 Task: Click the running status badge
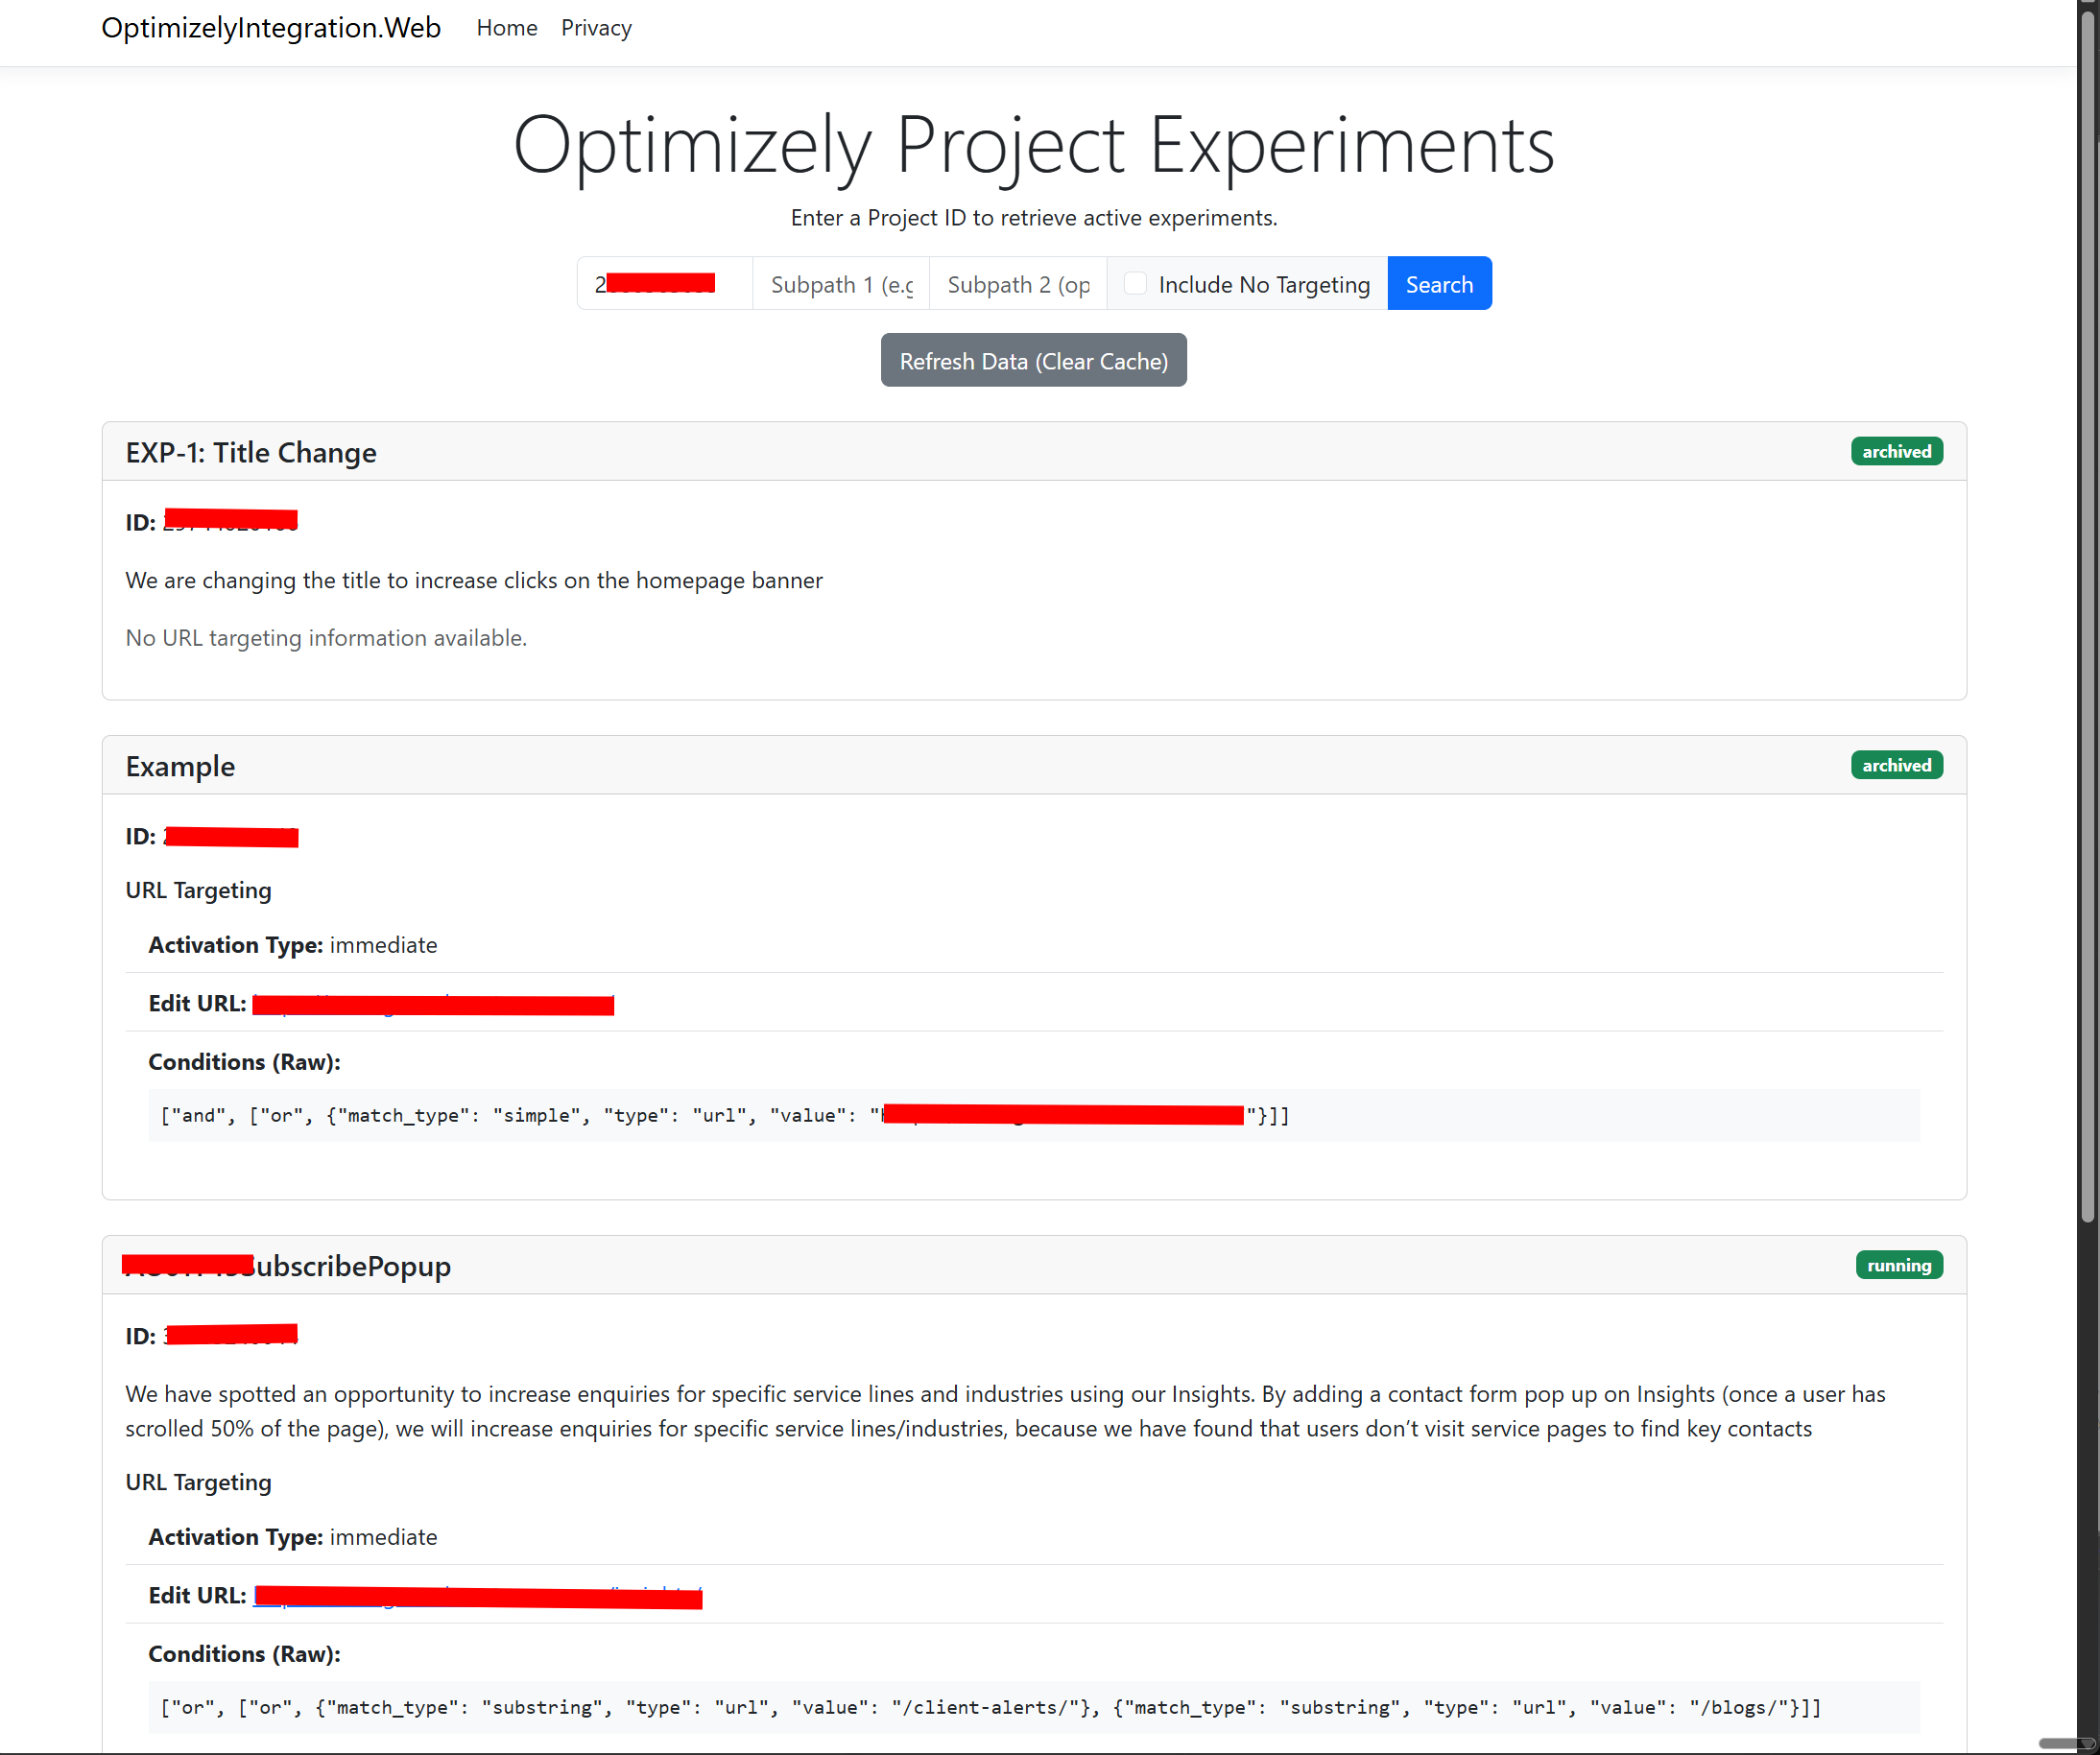pos(1898,1266)
